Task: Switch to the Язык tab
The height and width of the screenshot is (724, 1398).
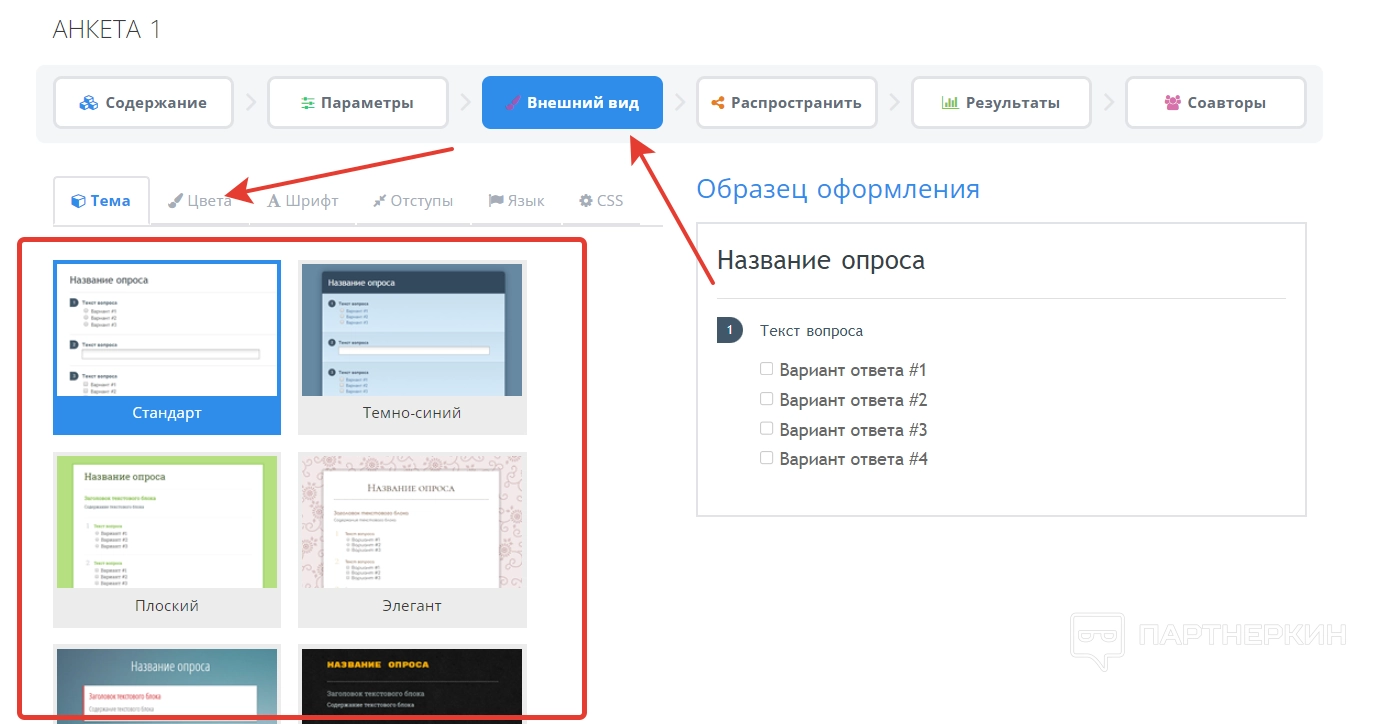Action: coord(516,201)
